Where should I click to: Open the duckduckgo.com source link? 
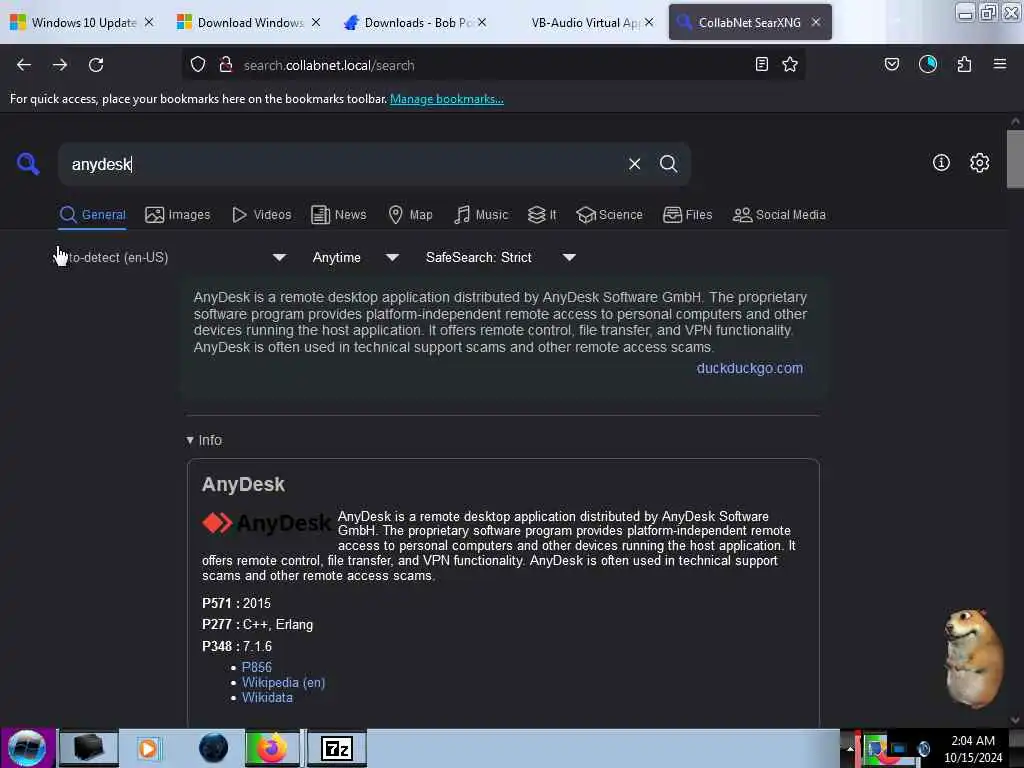750,368
